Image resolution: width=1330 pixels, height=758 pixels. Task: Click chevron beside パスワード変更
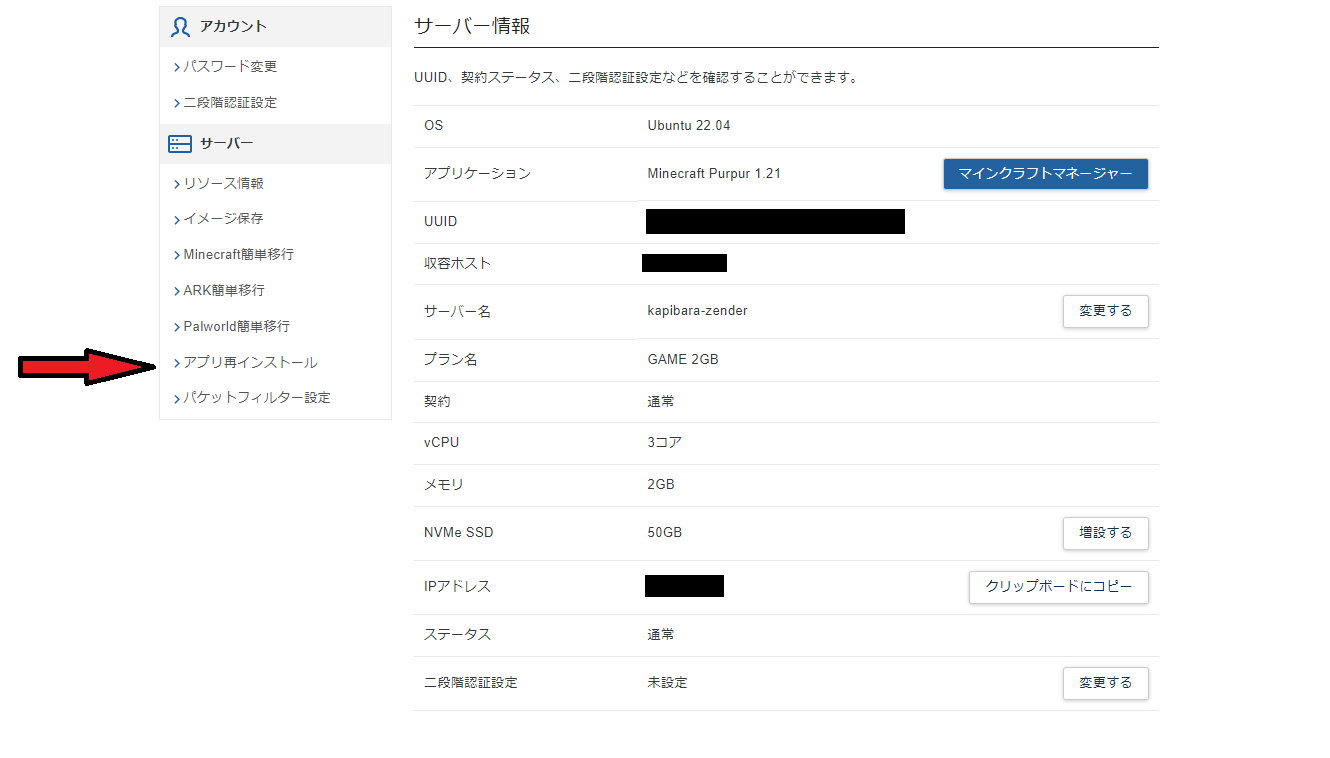tap(177, 67)
